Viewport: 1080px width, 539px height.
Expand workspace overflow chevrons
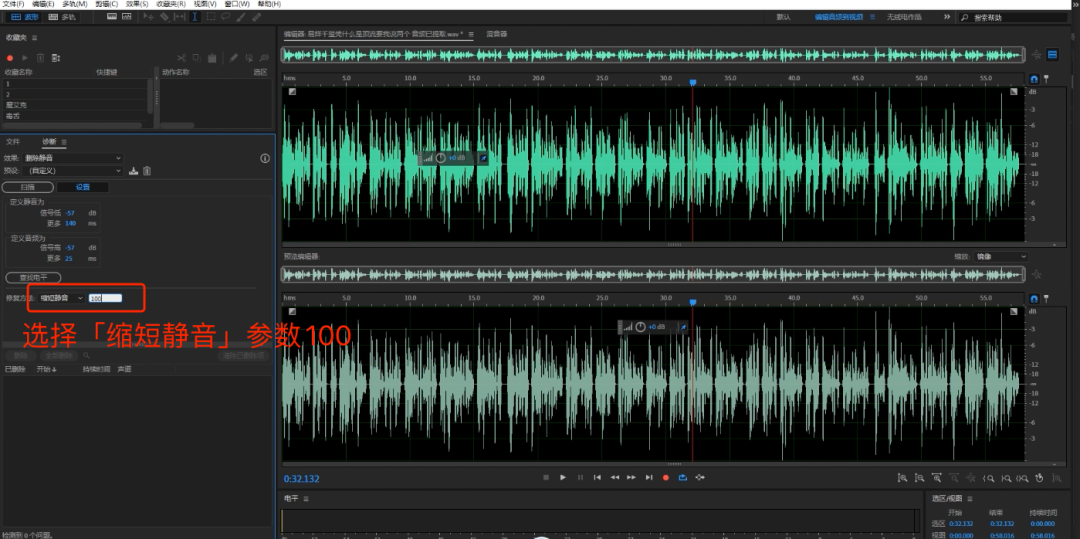[x=946, y=17]
